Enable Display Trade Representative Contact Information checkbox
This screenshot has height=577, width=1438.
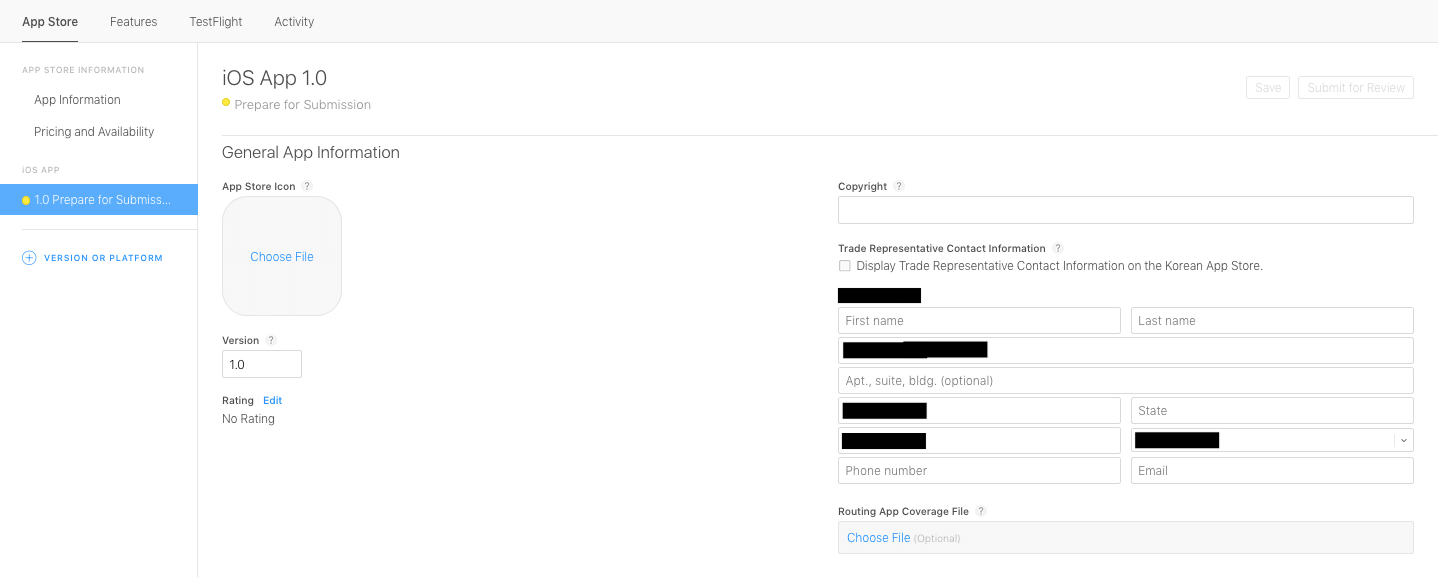(x=845, y=266)
